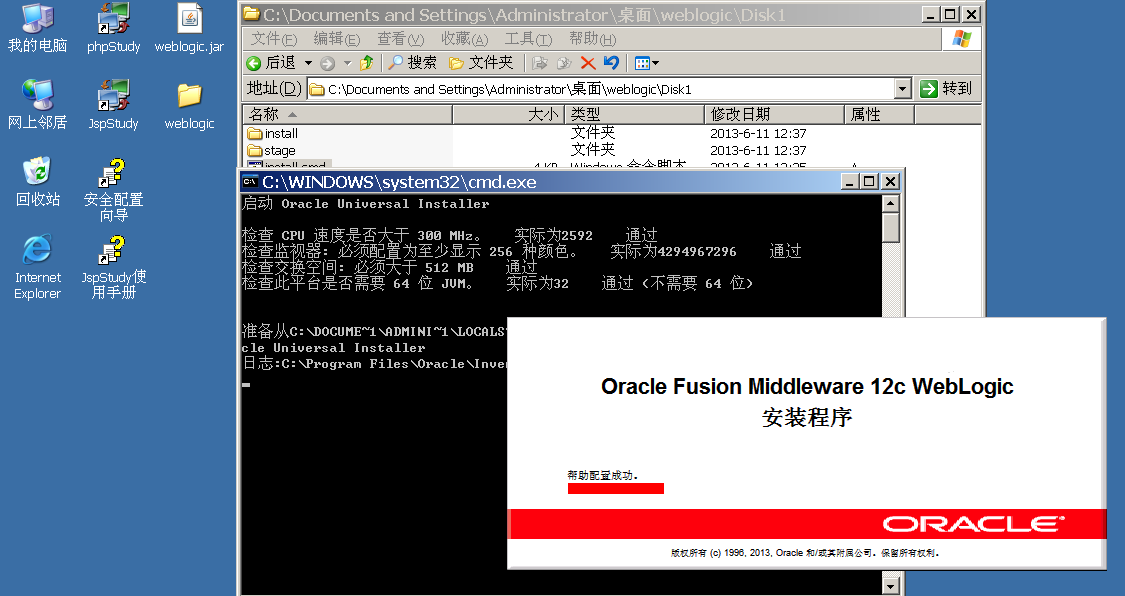Select the 安全配置向导 desktop shortcut

(x=113, y=190)
